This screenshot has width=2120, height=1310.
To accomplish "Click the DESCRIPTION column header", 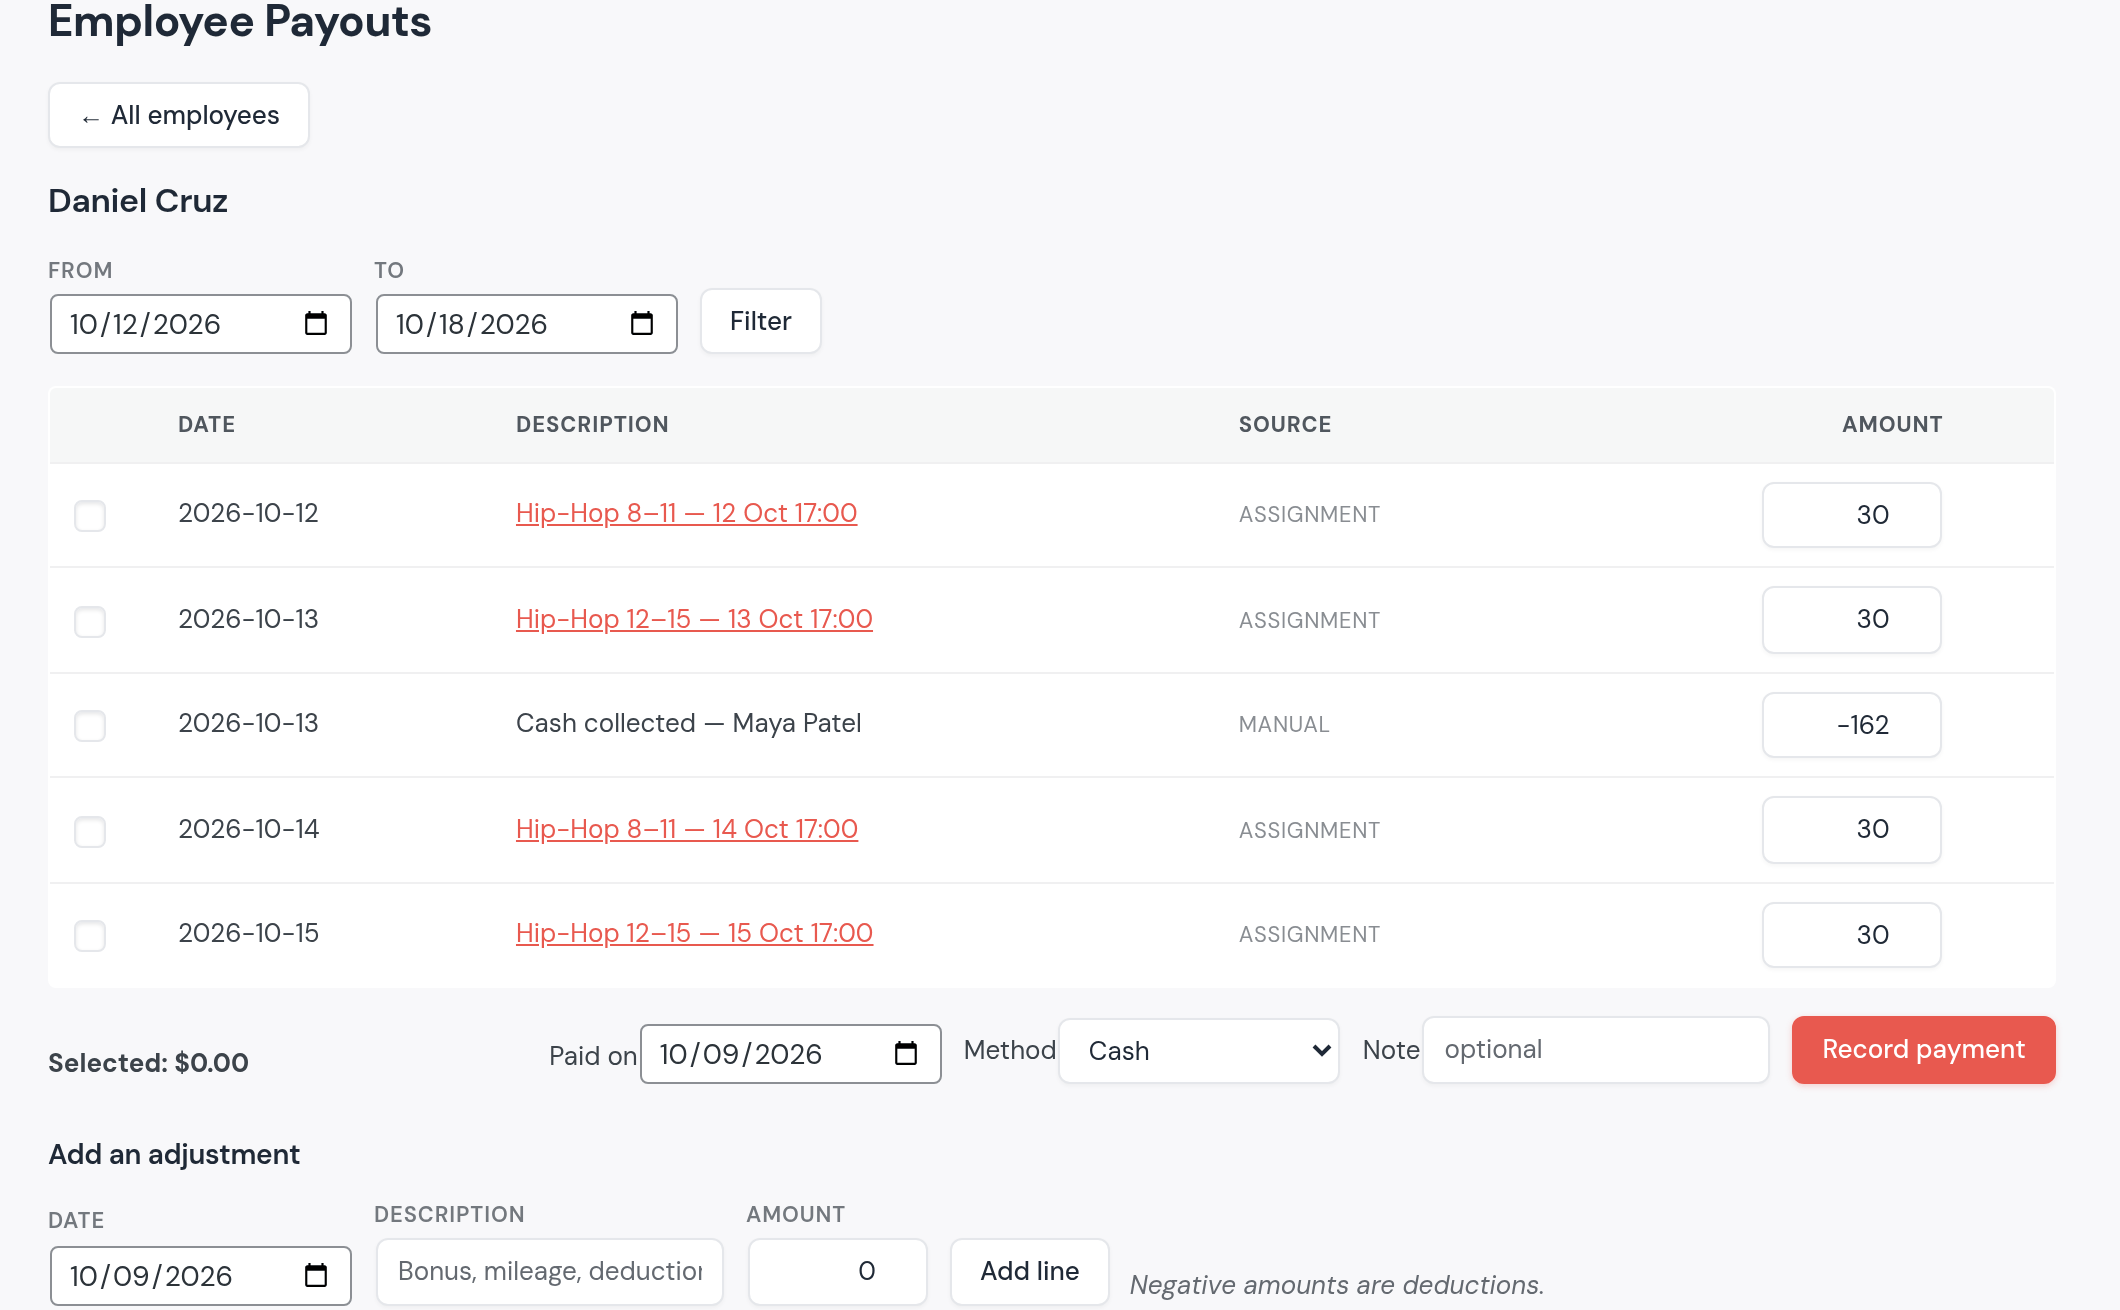I will [x=592, y=424].
